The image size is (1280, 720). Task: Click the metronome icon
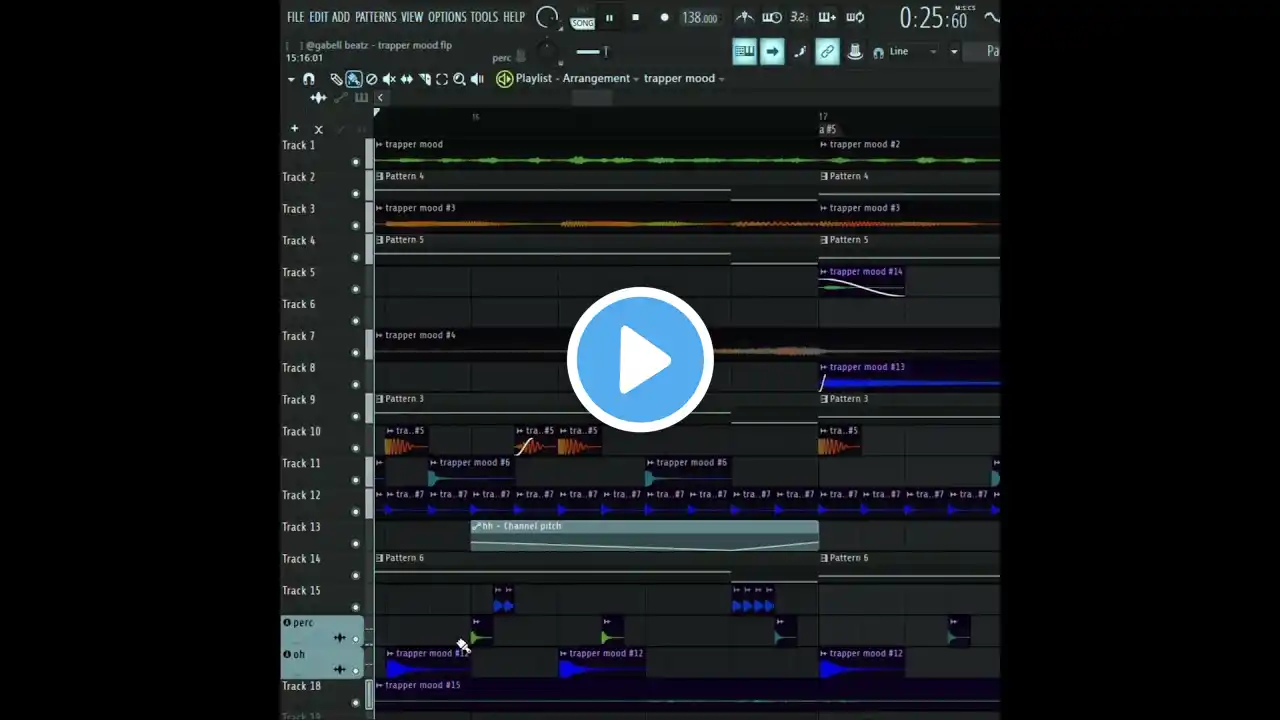(745, 17)
